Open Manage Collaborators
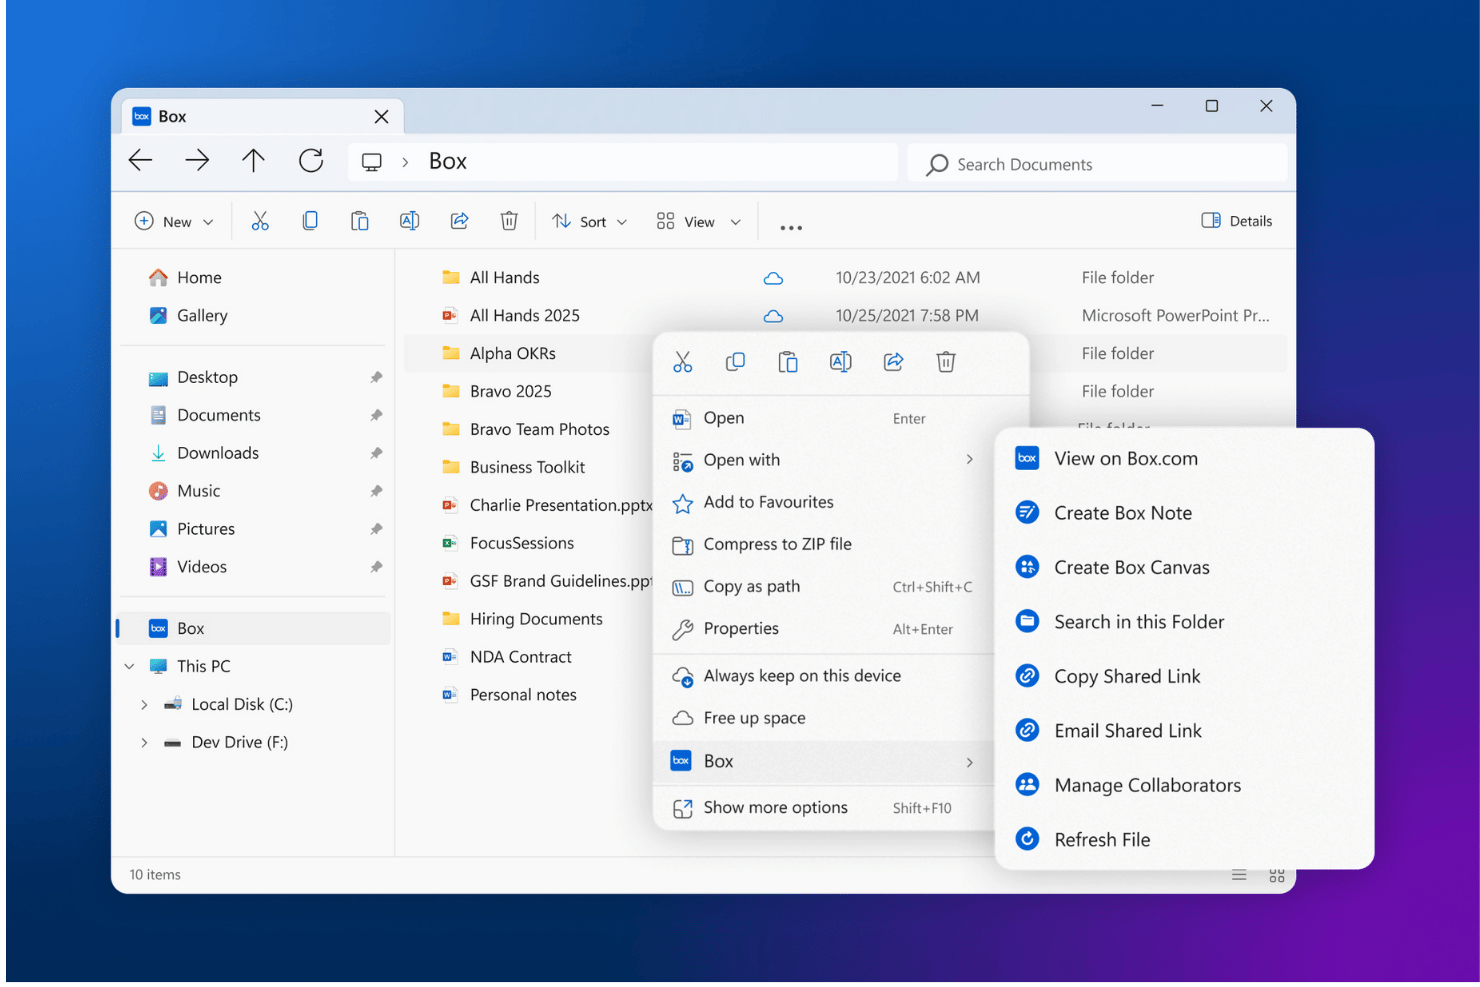The width and height of the screenshot is (1480, 987). pyautogui.click(x=1184, y=785)
